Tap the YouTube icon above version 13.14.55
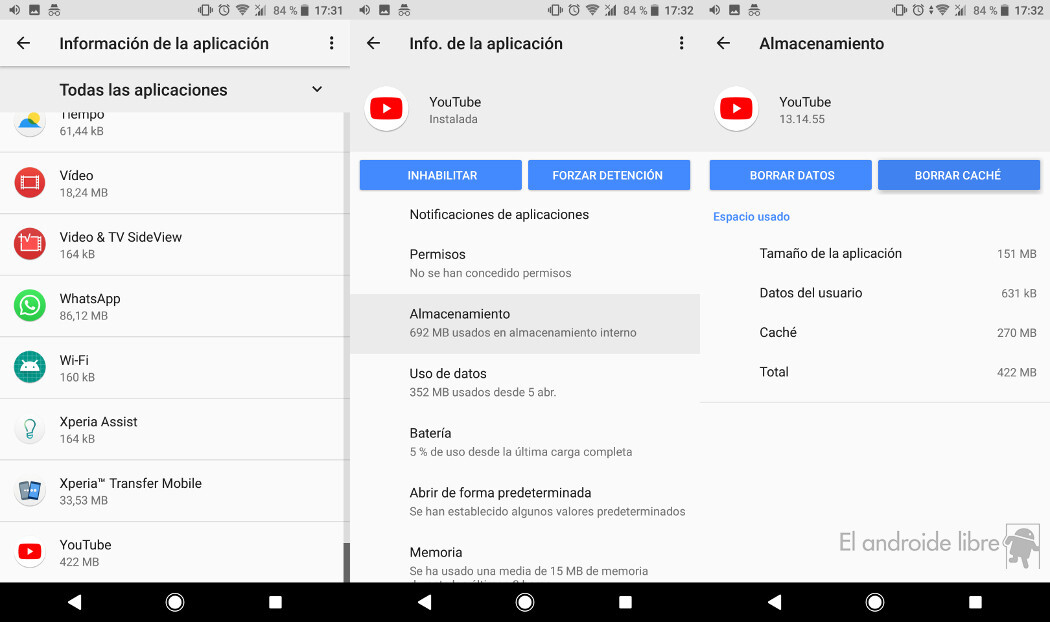The height and width of the screenshot is (622, 1050). tap(736, 108)
